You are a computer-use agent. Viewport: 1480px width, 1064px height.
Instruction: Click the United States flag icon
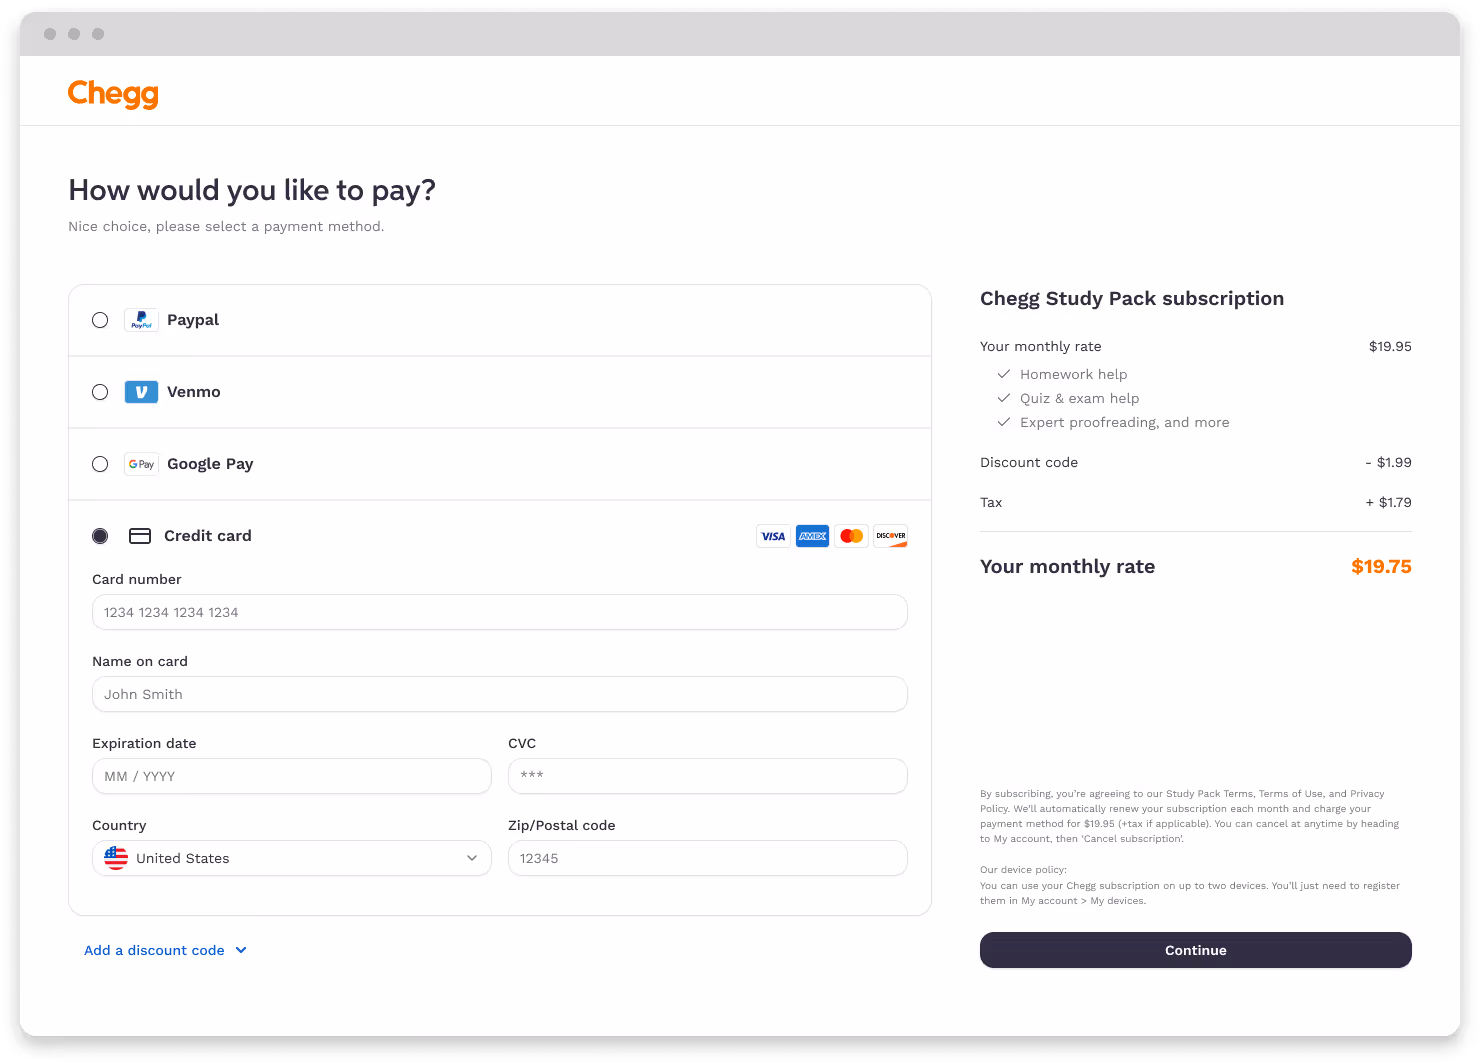pos(116,858)
